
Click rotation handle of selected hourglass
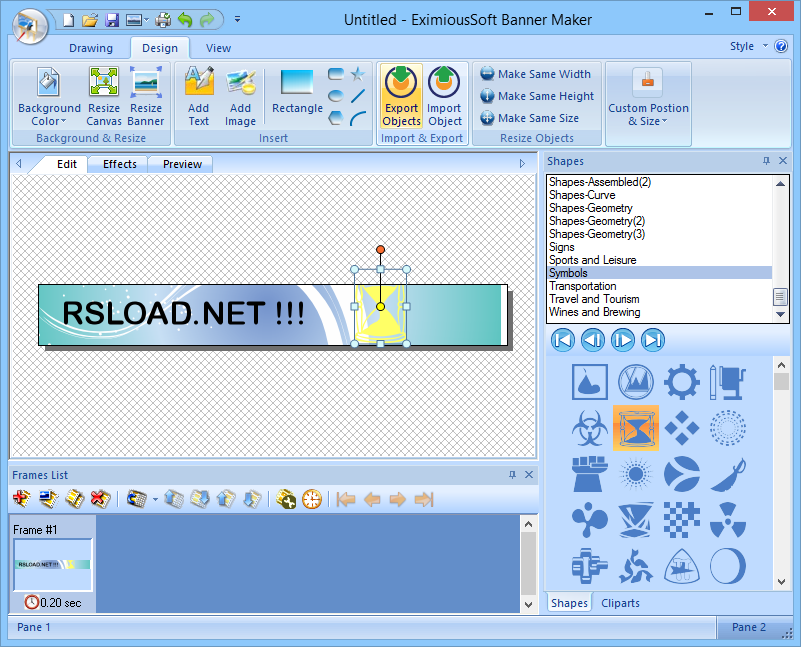click(380, 250)
